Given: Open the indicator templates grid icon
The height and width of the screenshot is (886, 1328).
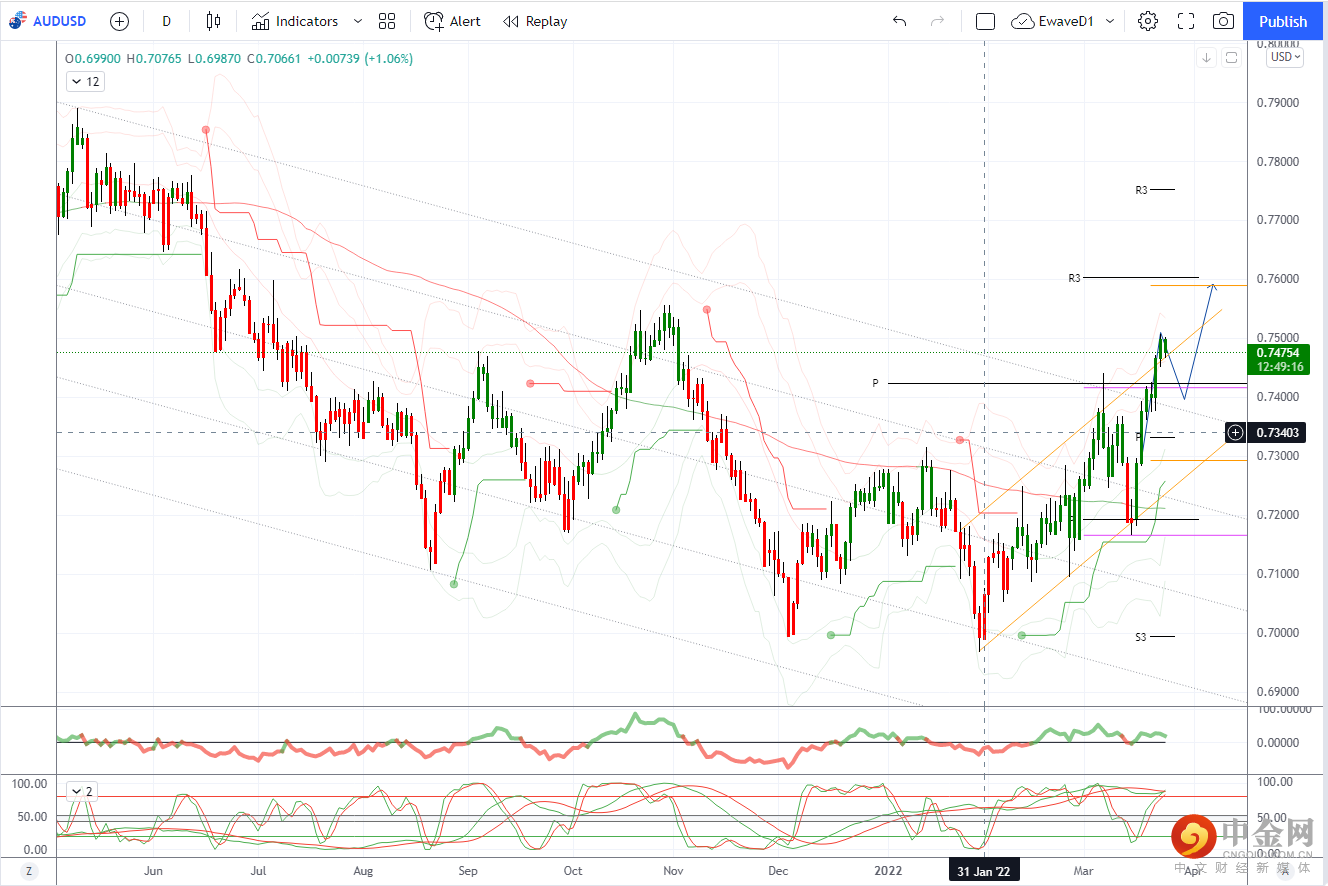Looking at the screenshot, I should [x=387, y=21].
